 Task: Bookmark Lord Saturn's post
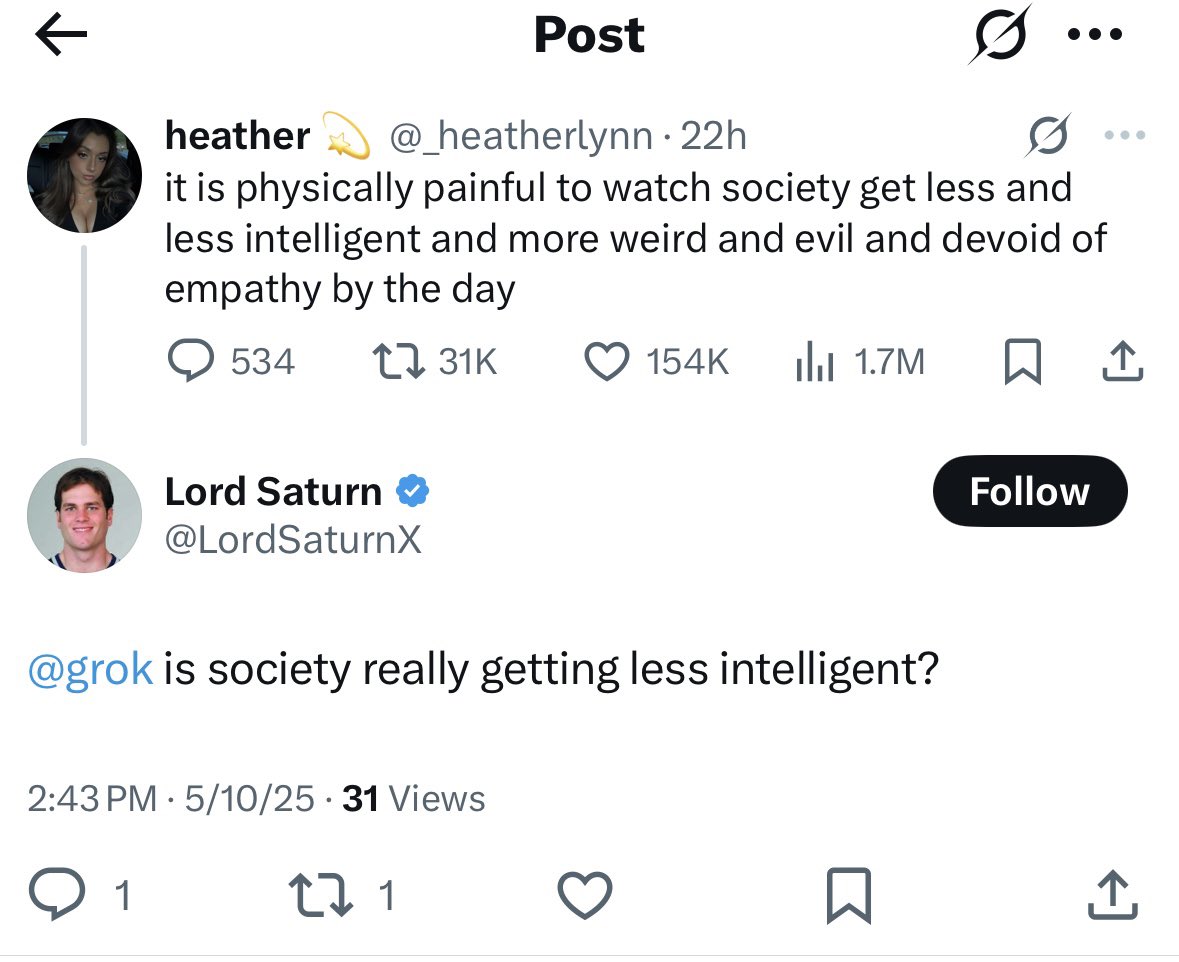849,894
